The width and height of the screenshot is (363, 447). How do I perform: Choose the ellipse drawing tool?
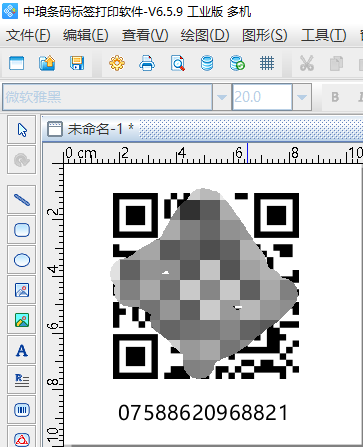click(22, 260)
